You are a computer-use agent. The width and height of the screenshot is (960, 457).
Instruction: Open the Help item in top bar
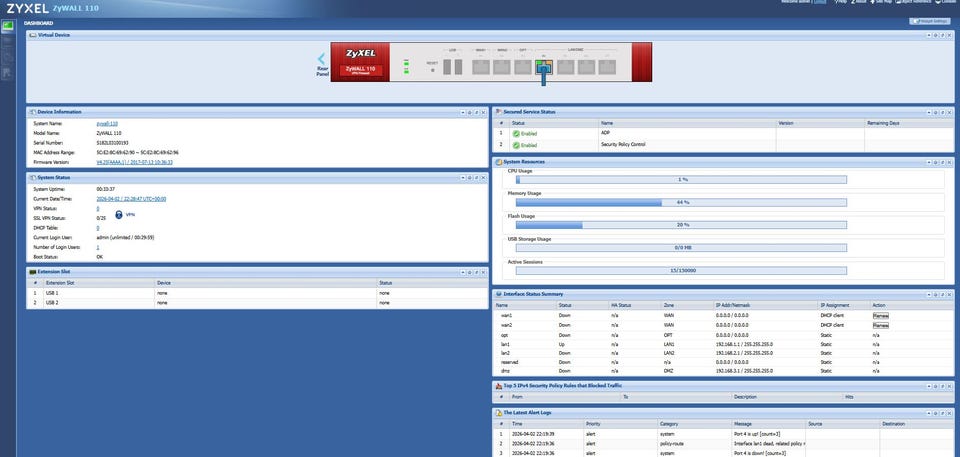coord(841,2)
